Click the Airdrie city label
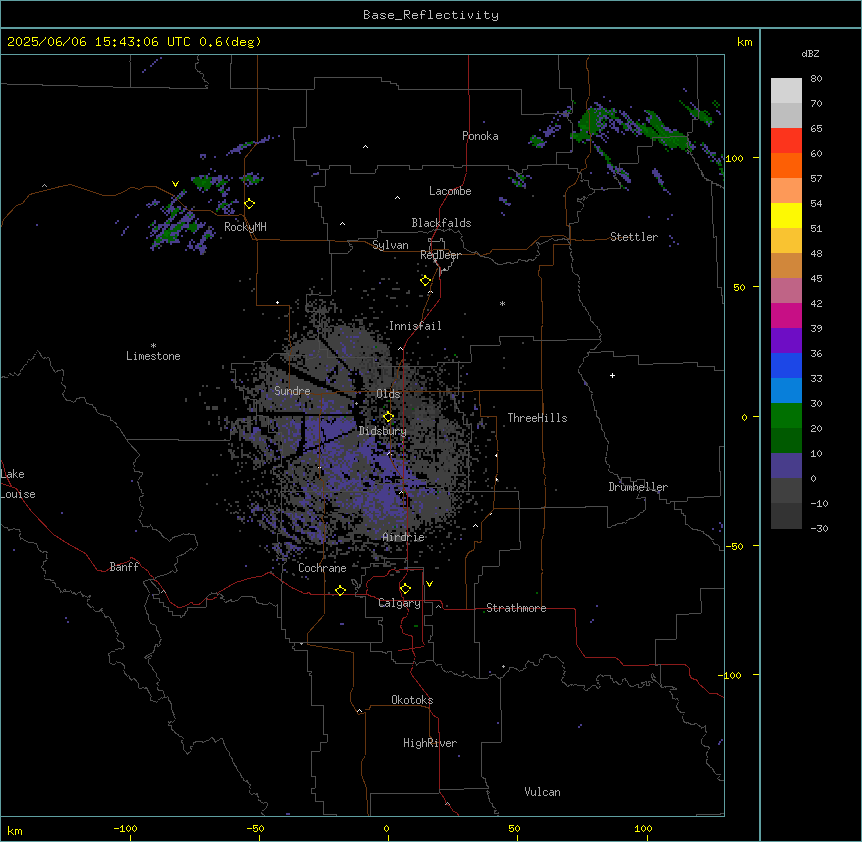 point(403,537)
